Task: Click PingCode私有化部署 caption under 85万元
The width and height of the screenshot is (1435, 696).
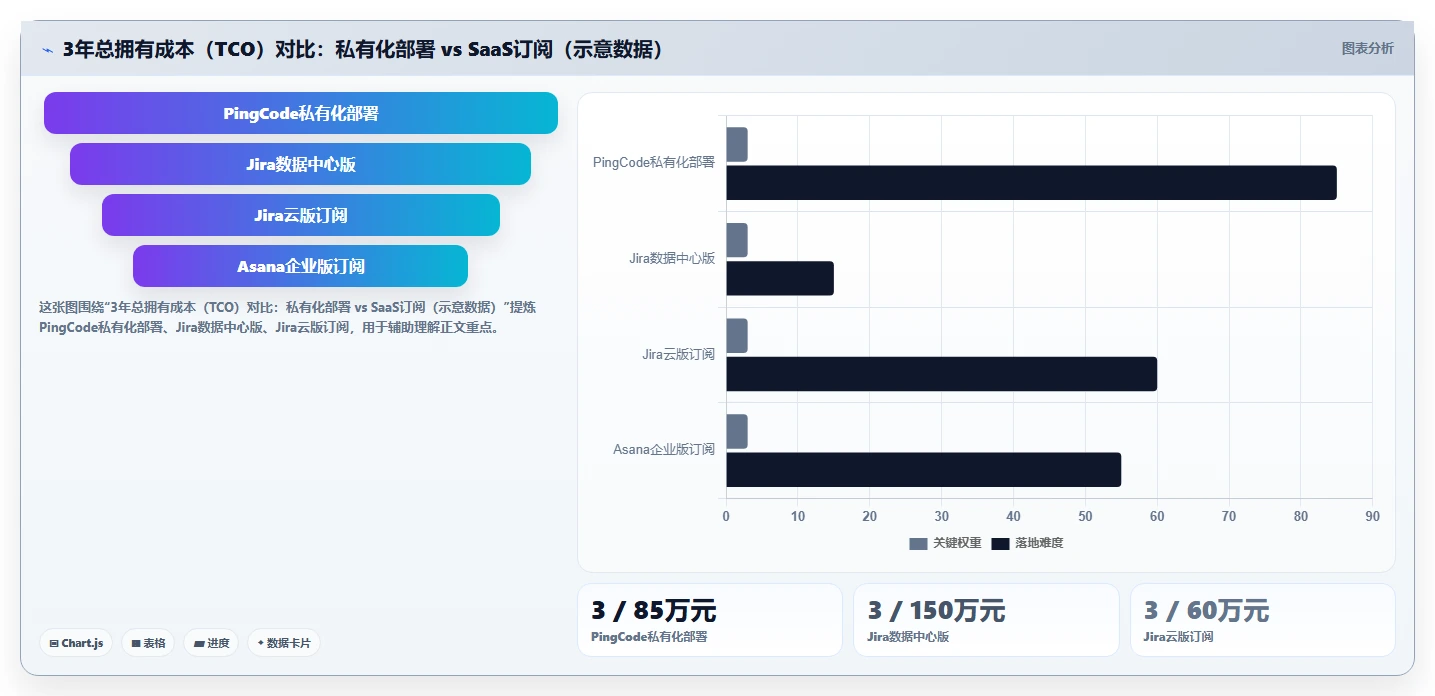Action: click(x=649, y=636)
